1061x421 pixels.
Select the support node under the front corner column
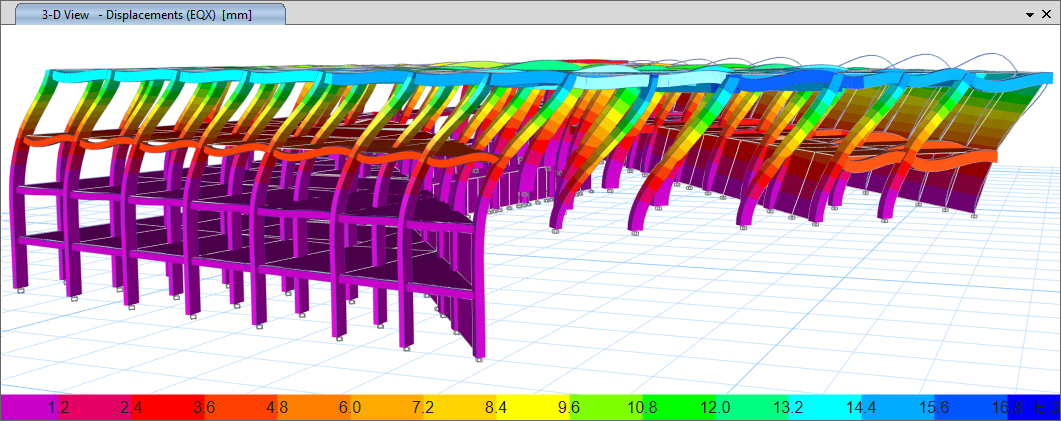[x=480, y=359]
